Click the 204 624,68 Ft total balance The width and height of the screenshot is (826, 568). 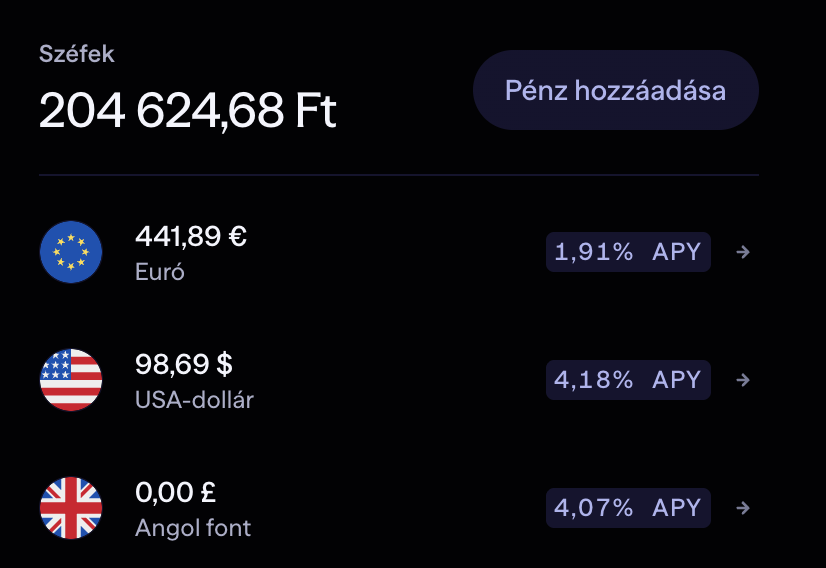click(188, 111)
